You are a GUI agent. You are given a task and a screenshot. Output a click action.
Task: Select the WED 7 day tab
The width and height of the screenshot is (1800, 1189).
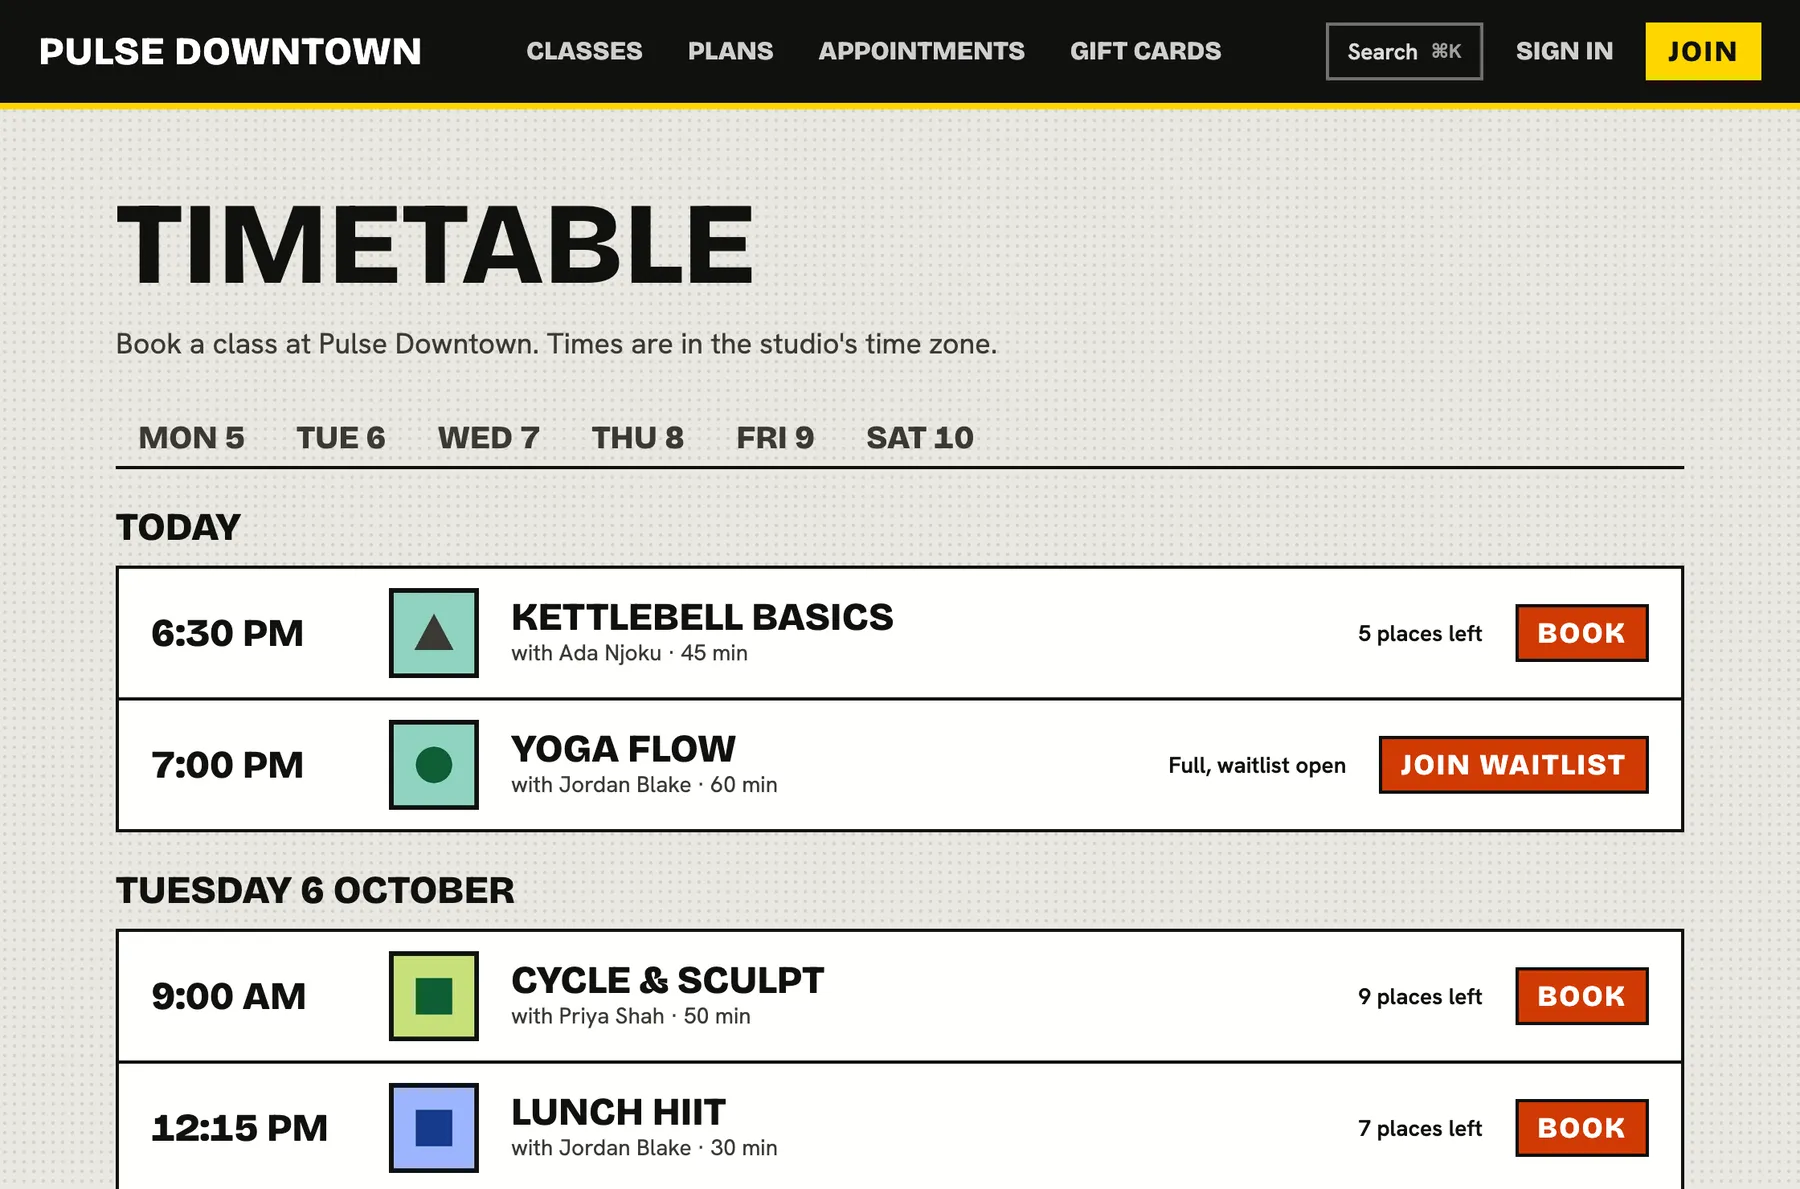(488, 437)
